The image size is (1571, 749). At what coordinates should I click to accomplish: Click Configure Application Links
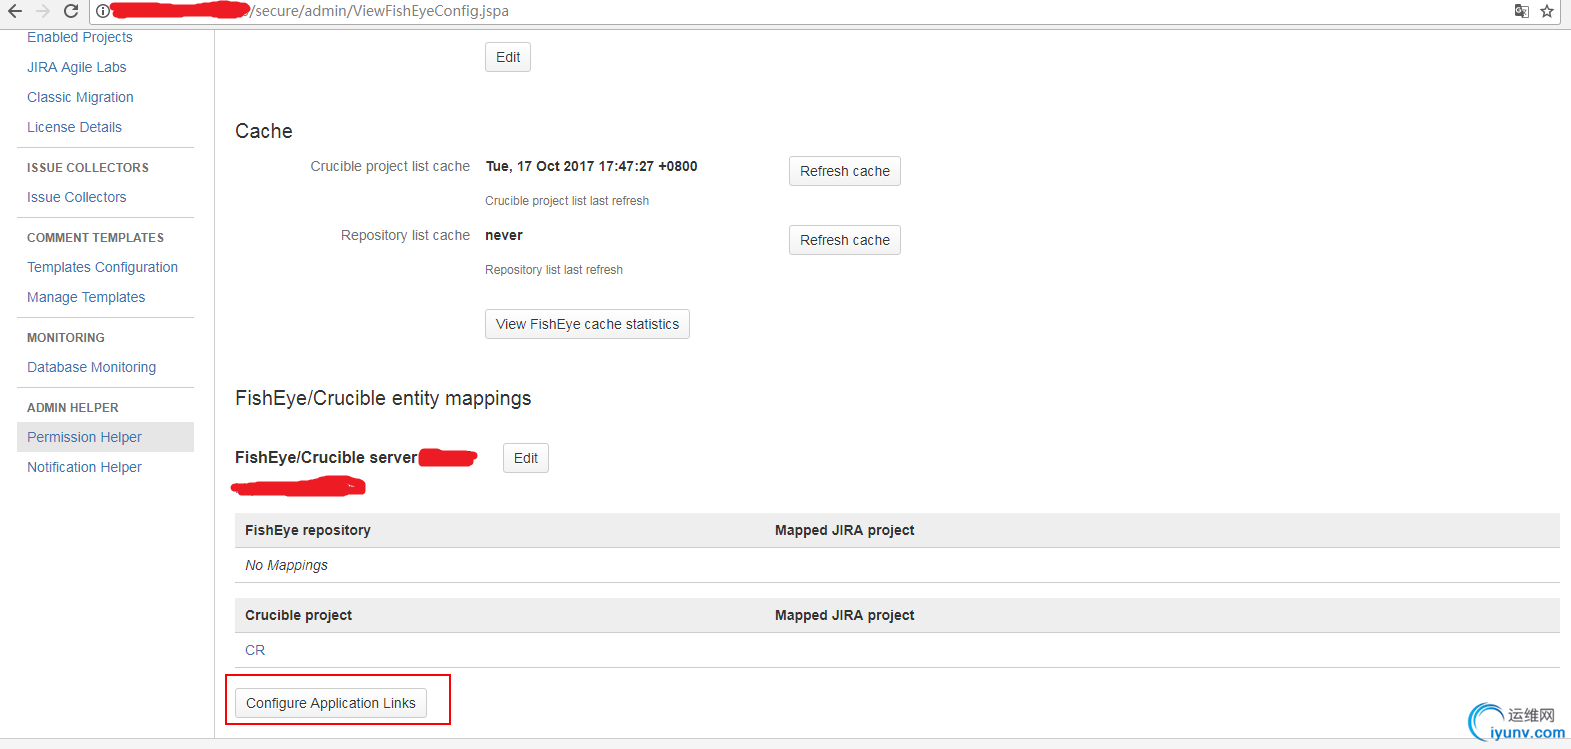[331, 703]
